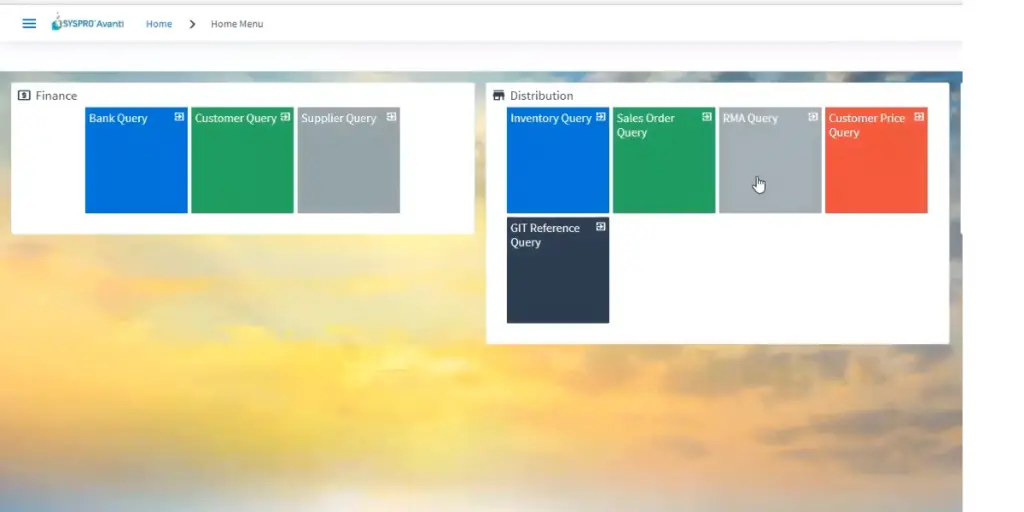Click the corner launch icon on Inventory Query

[601, 117]
